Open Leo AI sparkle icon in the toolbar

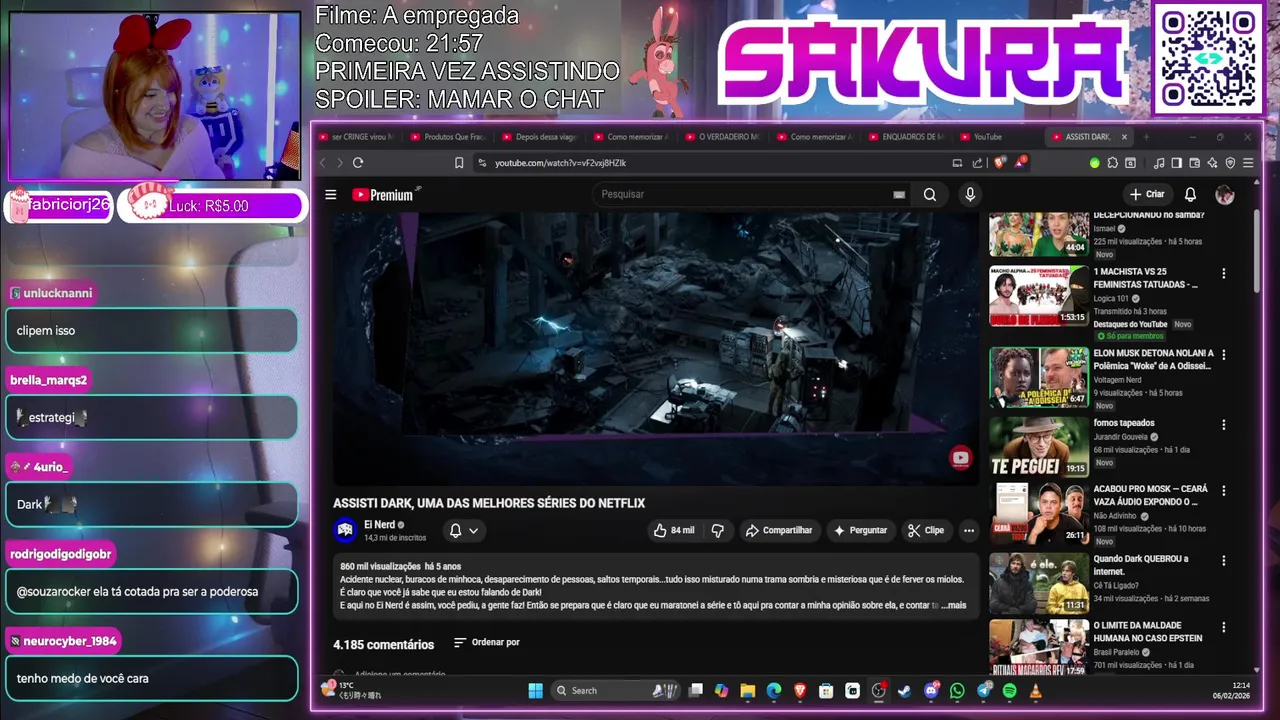coord(1212,163)
